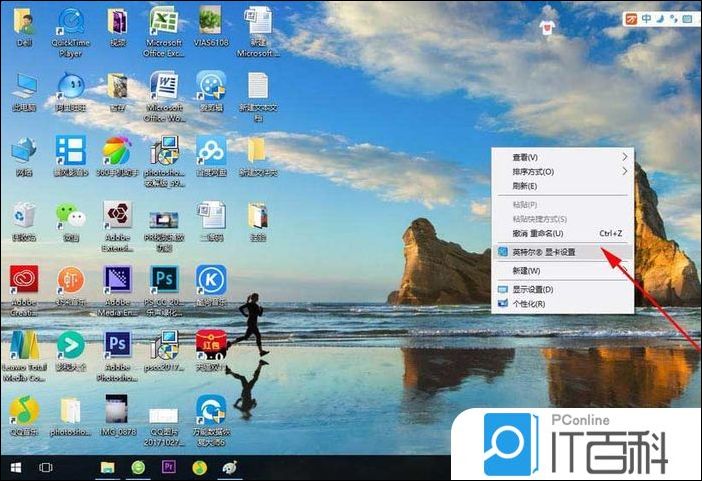
Task: Launch Adobe Media Encoder shortcut
Action: coord(117,279)
